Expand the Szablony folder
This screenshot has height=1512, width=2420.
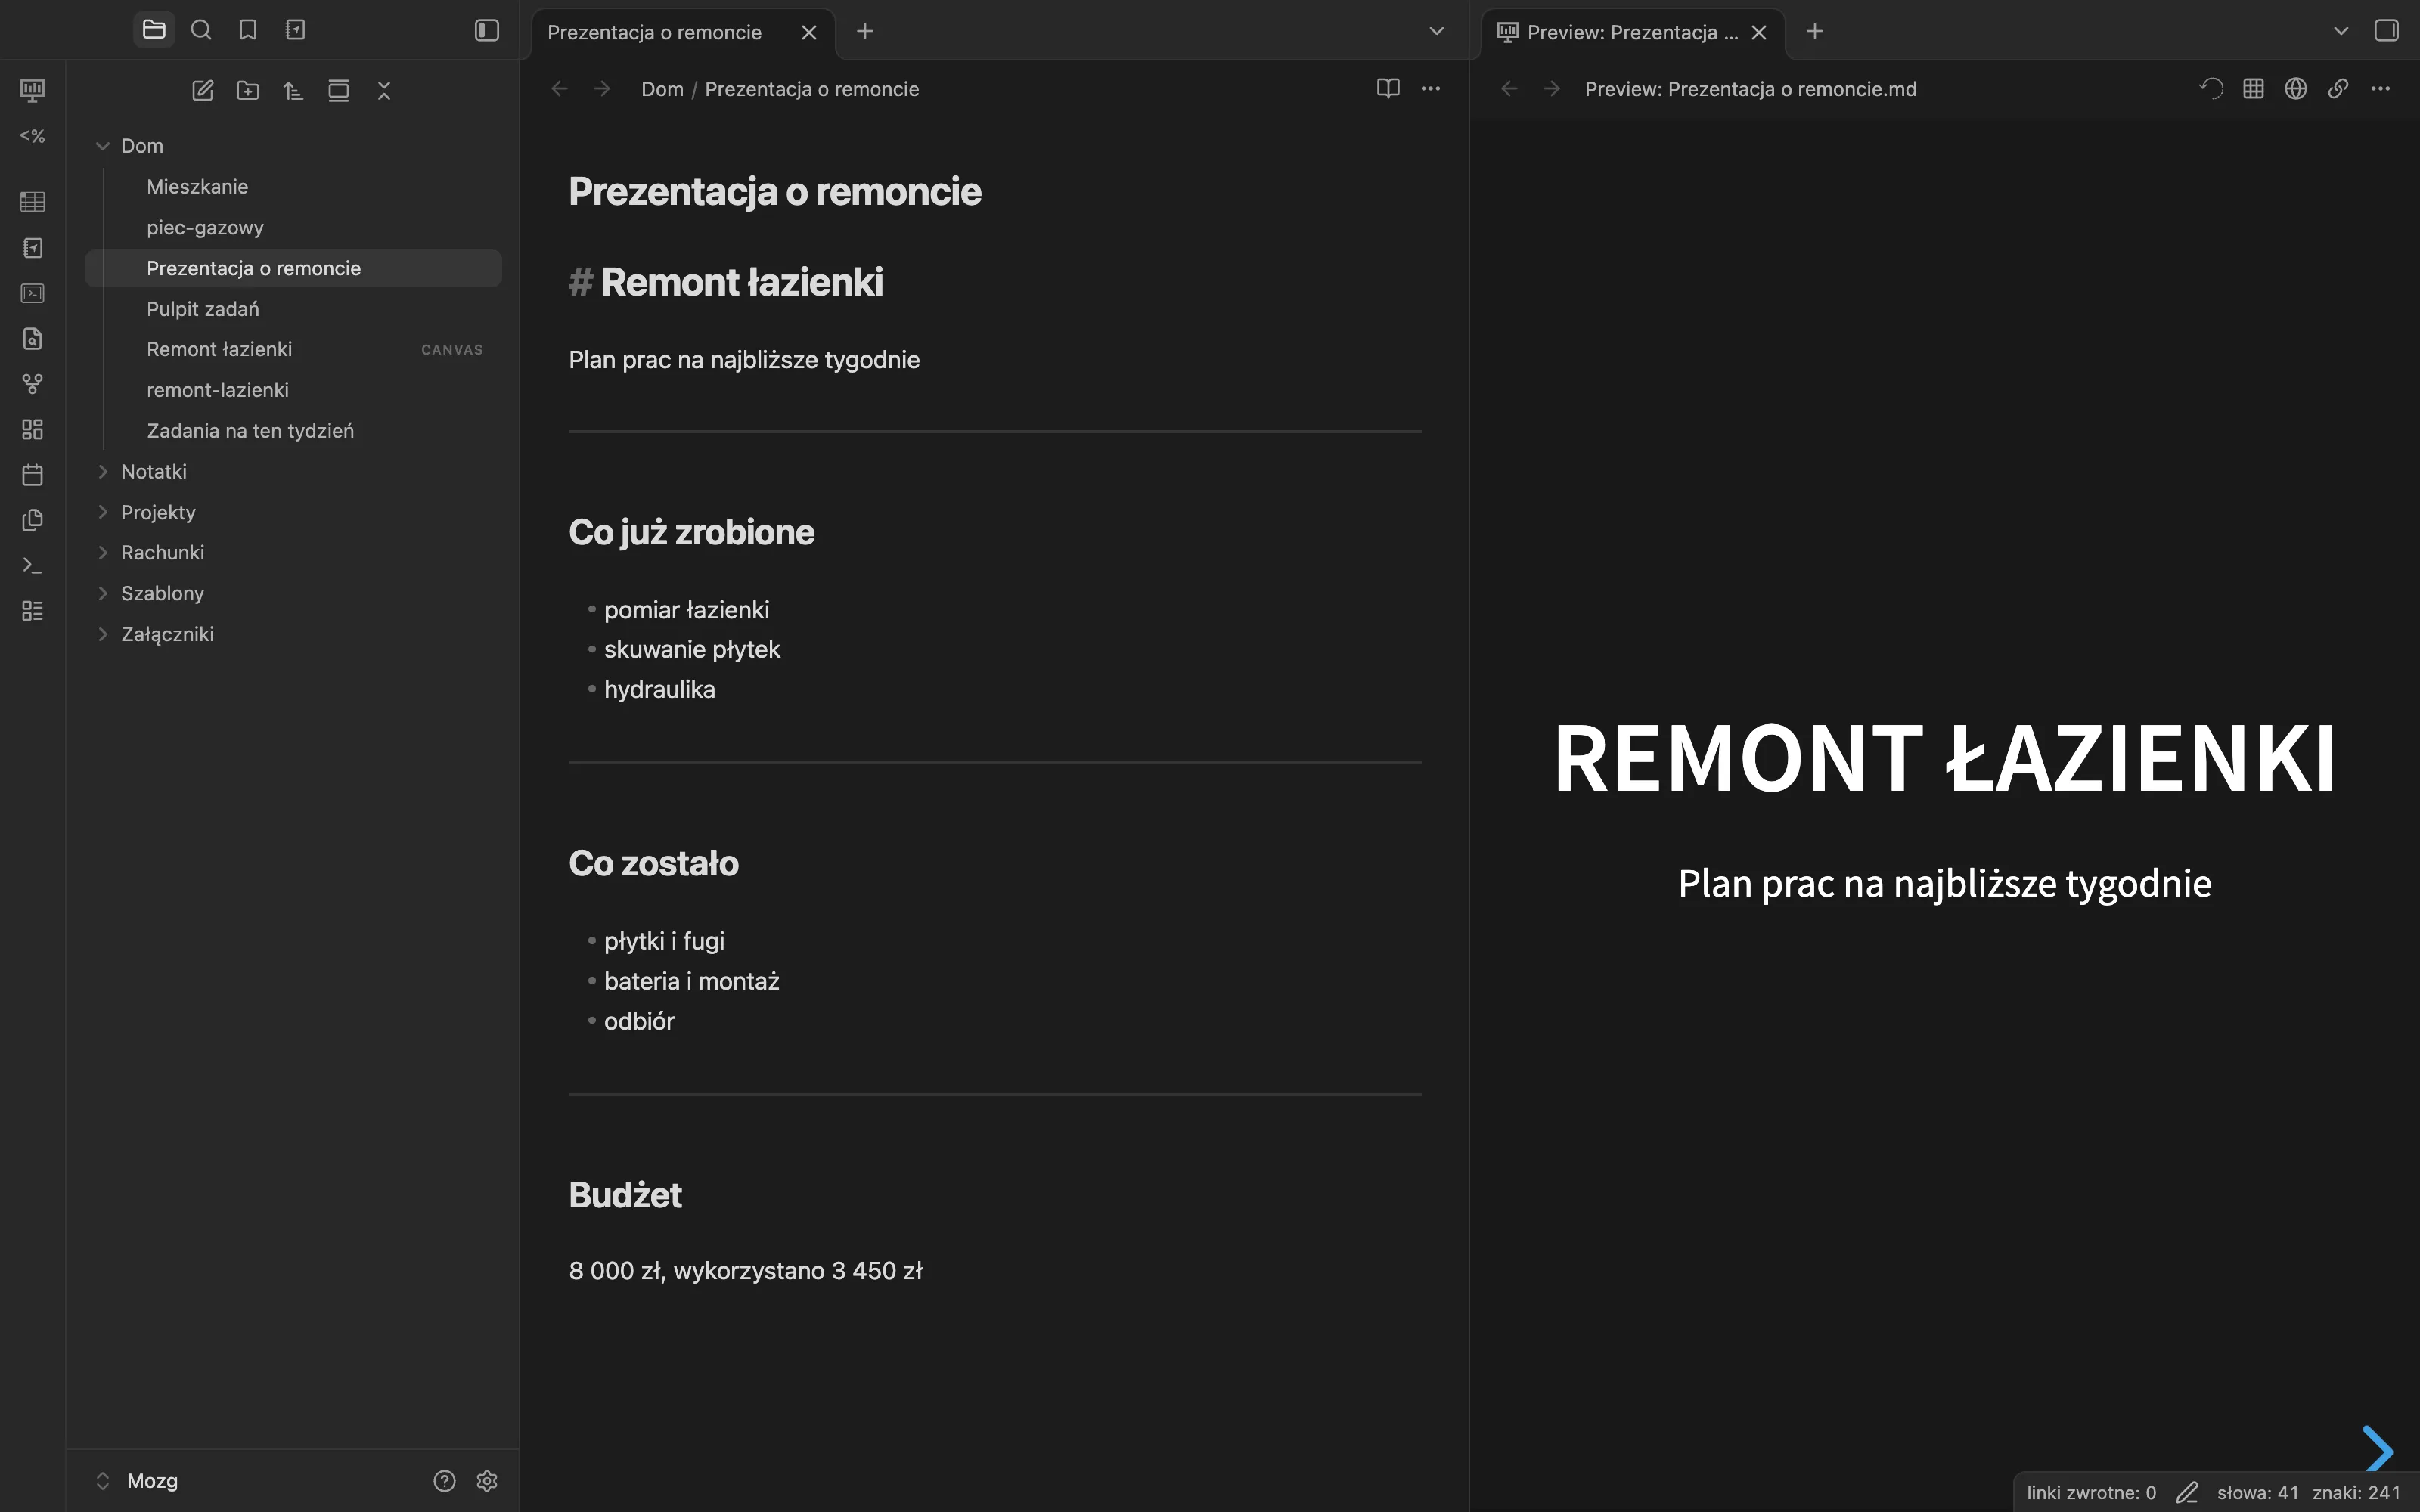click(102, 593)
